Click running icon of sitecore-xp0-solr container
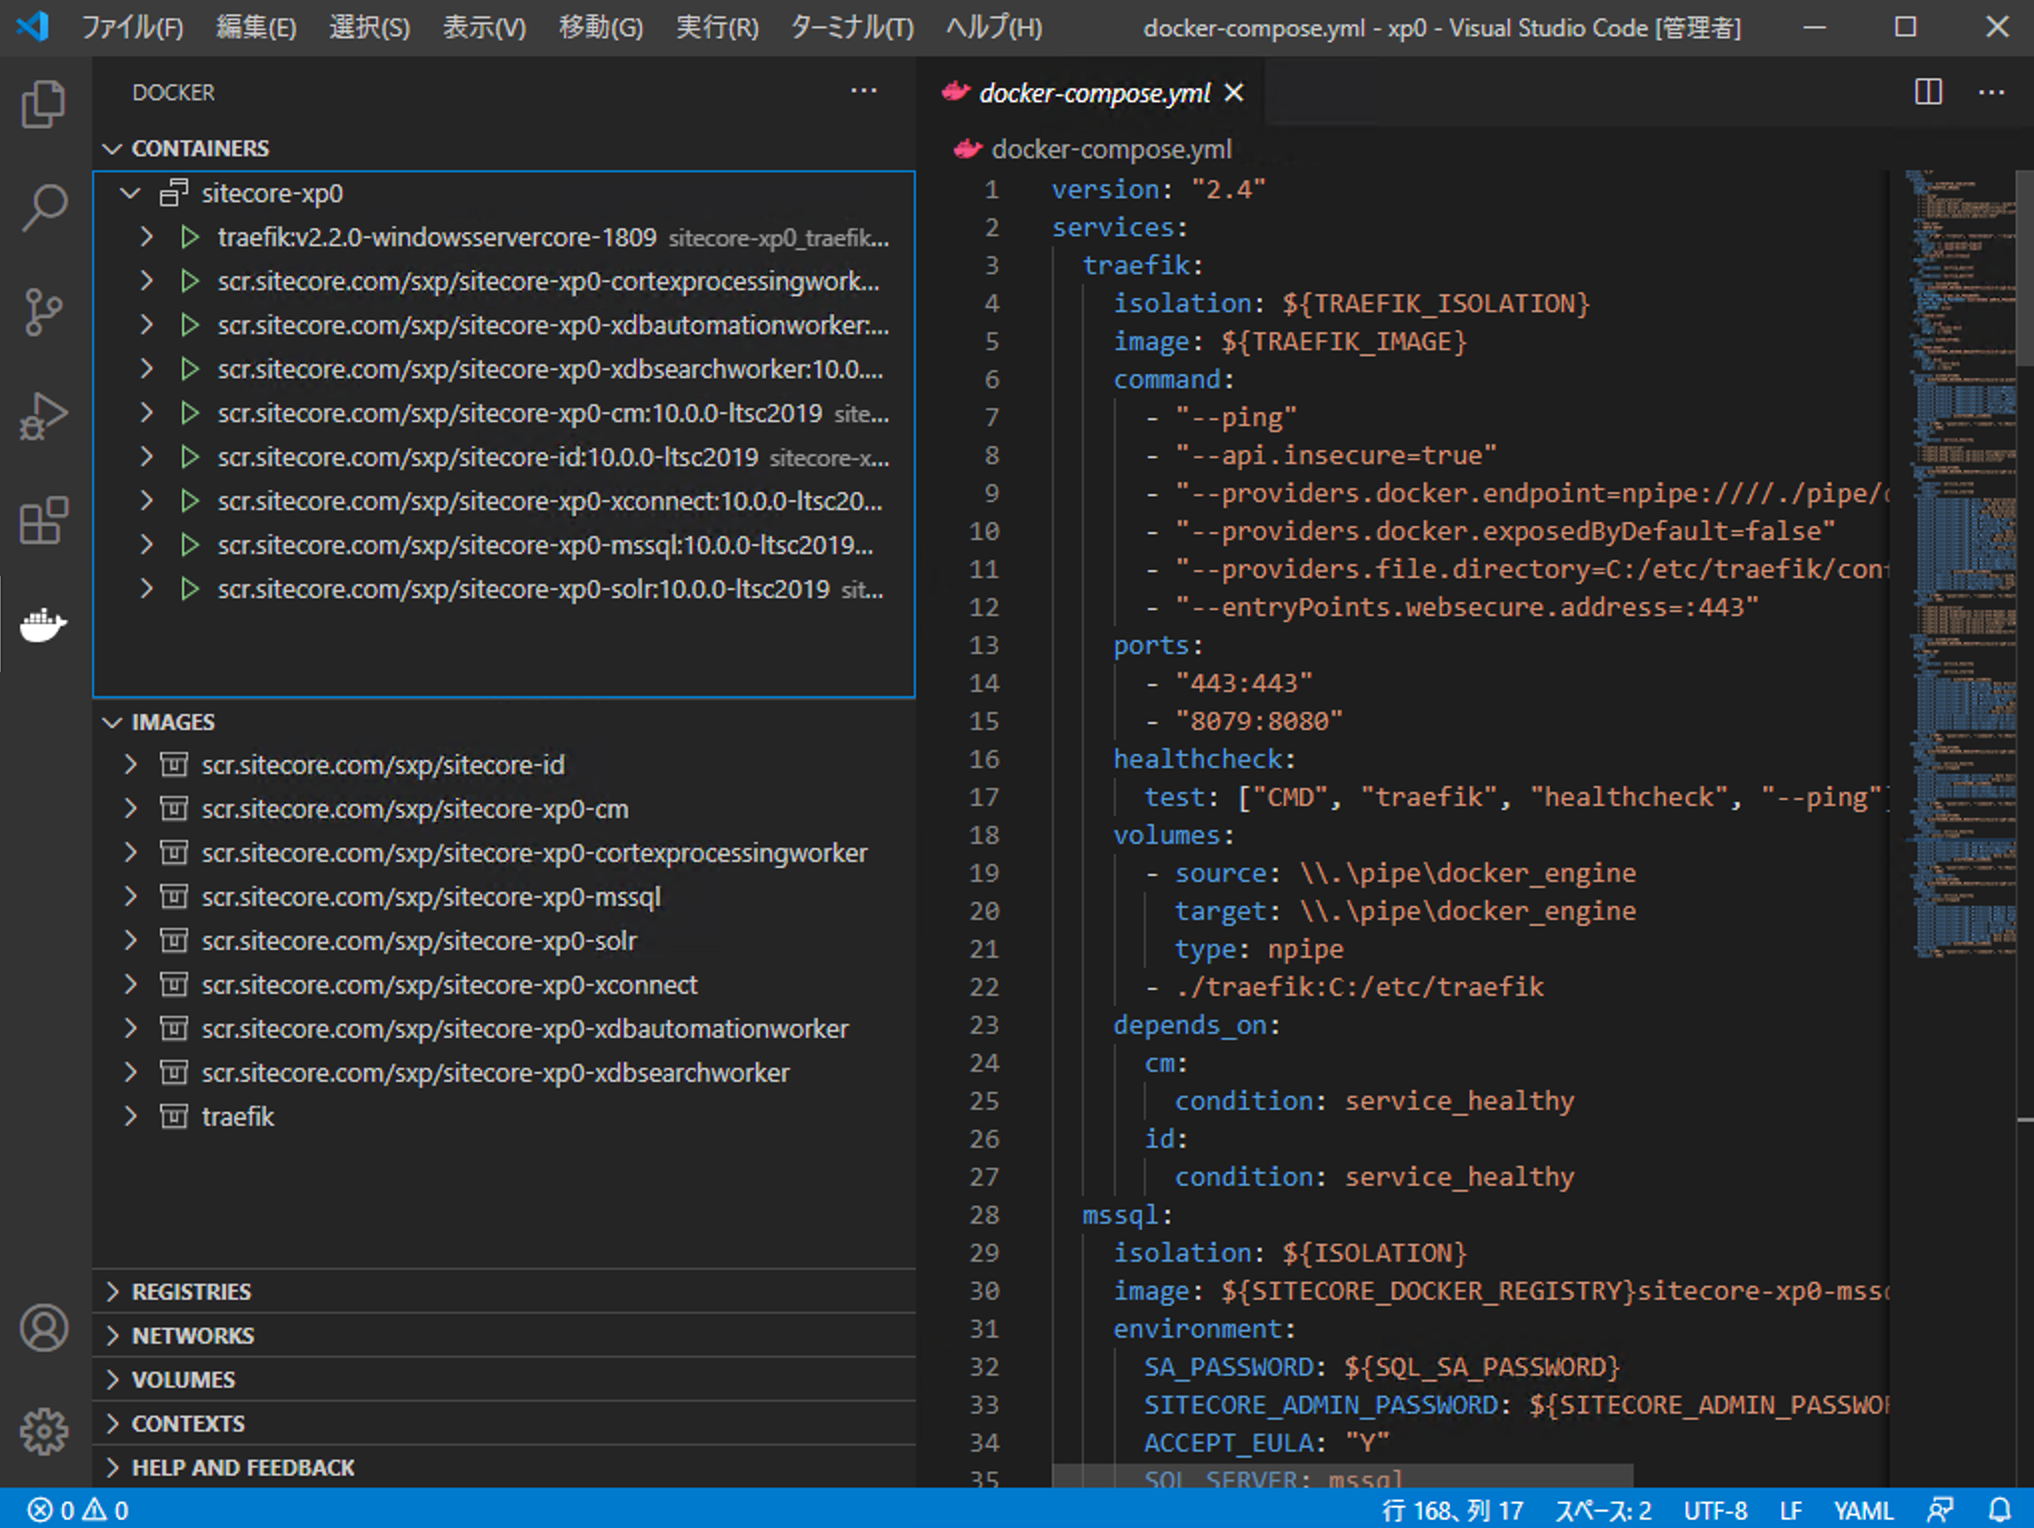The width and height of the screenshot is (2034, 1528). (189, 589)
